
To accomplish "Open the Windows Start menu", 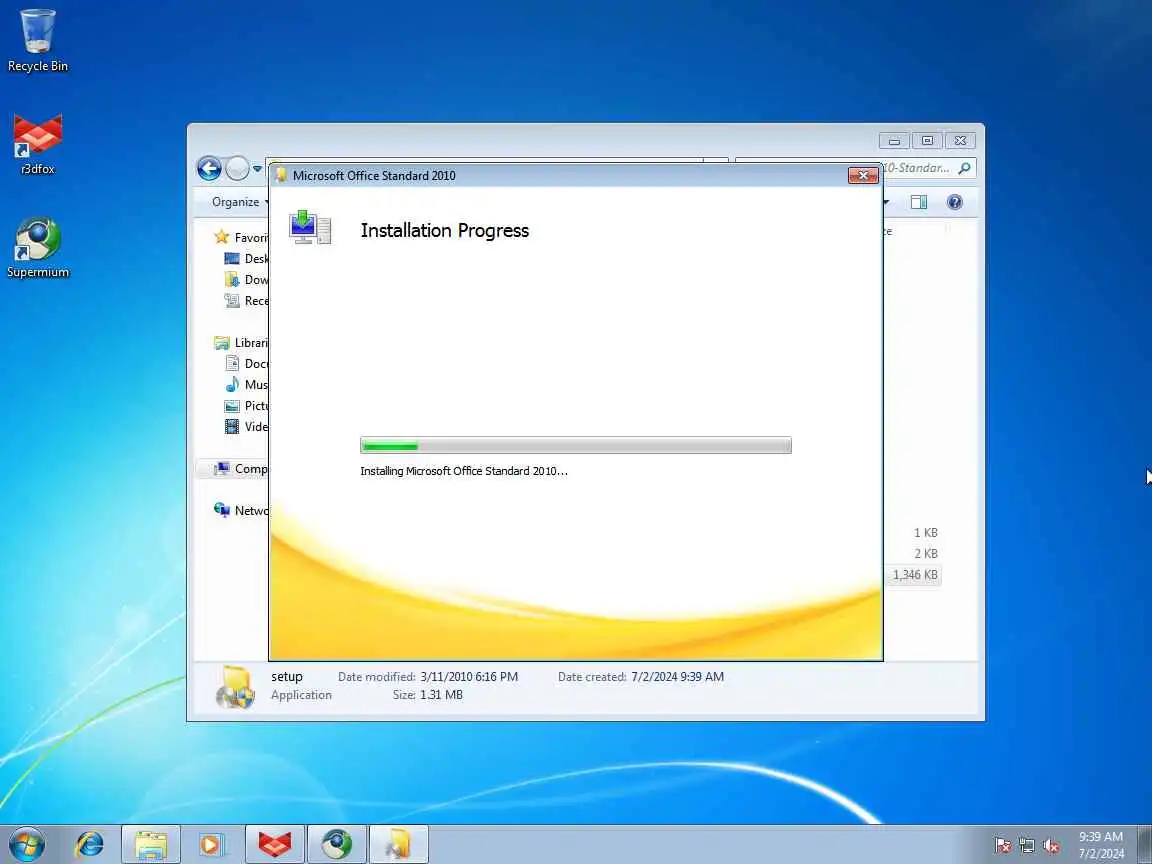I will [27, 844].
